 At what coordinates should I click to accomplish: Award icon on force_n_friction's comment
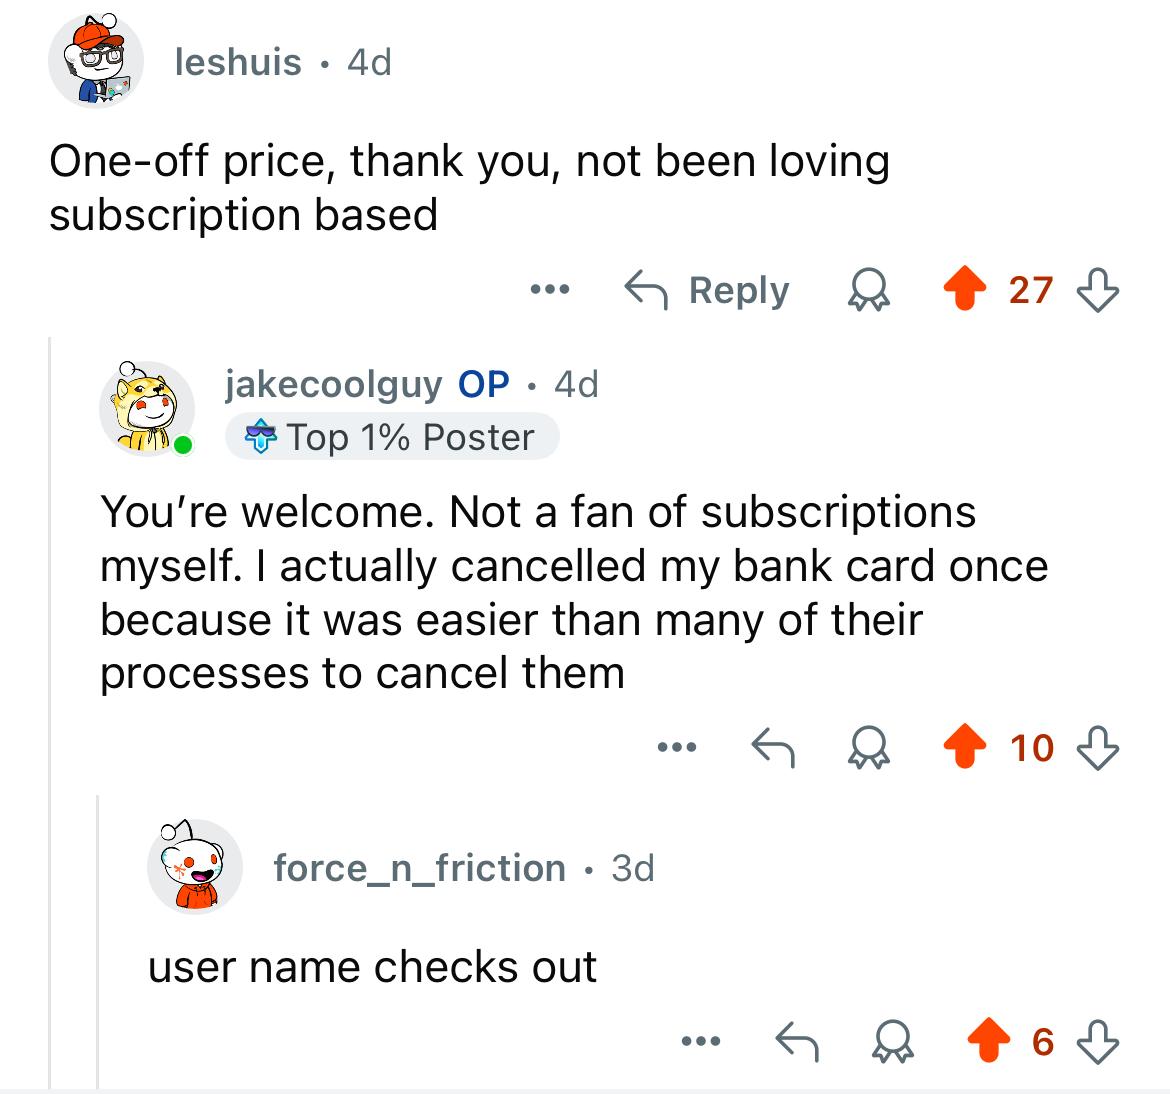coord(892,1041)
